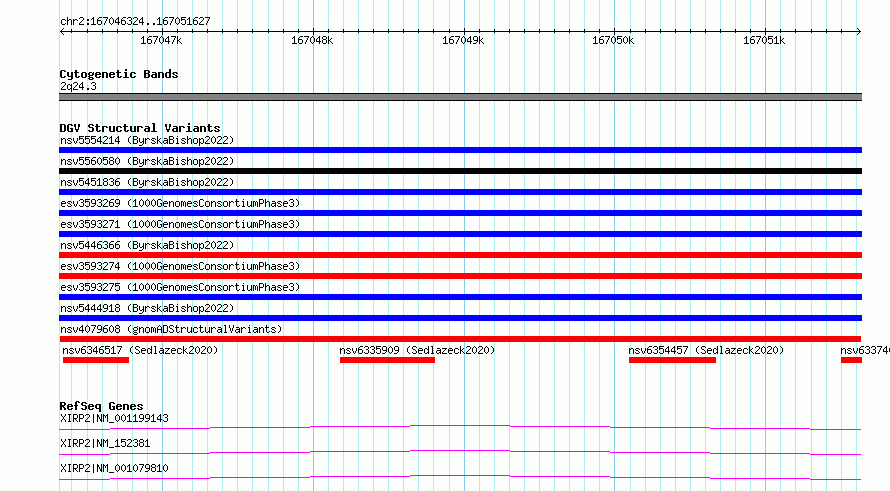Click the XIRP2|NM_001199143 transcript line
The width and height of the screenshot is (890, 491).
tap(460, 427)
